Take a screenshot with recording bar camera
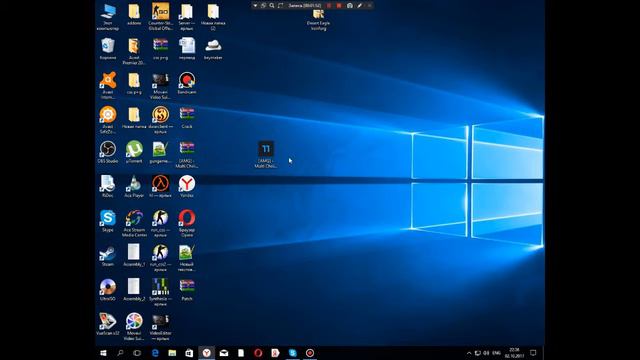 [x=350, y=6]
